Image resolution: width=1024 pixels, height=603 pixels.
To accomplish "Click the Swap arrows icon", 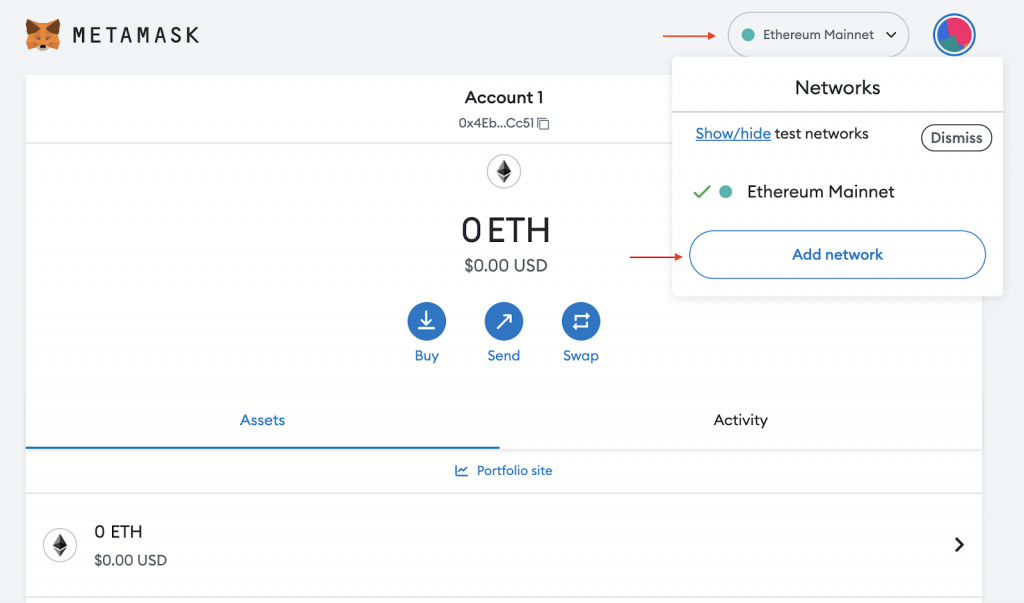I will pyautogui.click(x=581, y=321).
